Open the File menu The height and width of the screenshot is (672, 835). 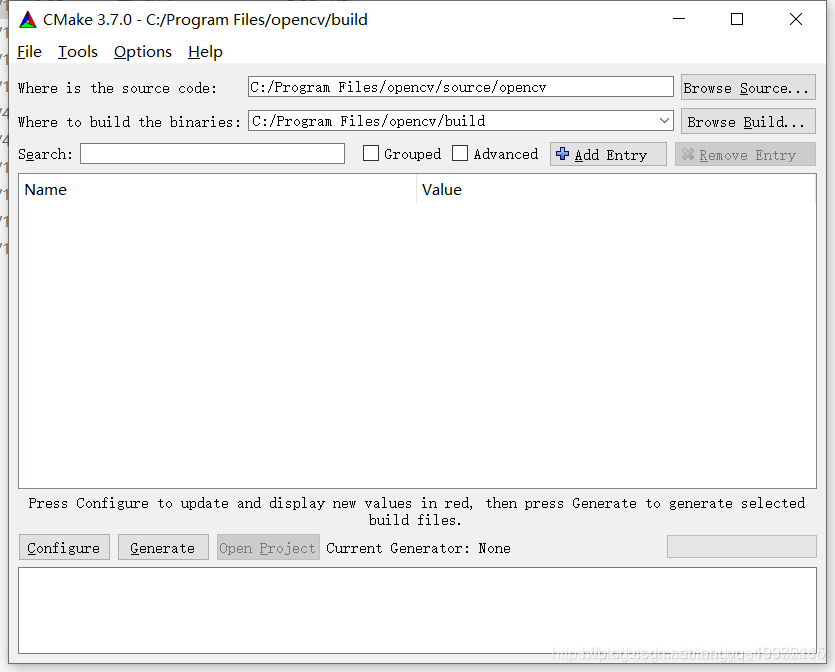click(x=29, y=52)
